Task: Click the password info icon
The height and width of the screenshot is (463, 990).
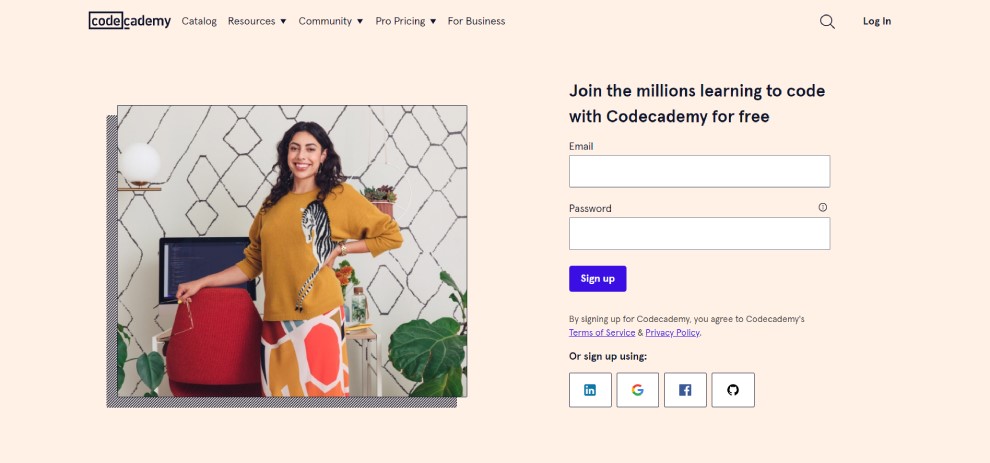Action: click(823, 208)
